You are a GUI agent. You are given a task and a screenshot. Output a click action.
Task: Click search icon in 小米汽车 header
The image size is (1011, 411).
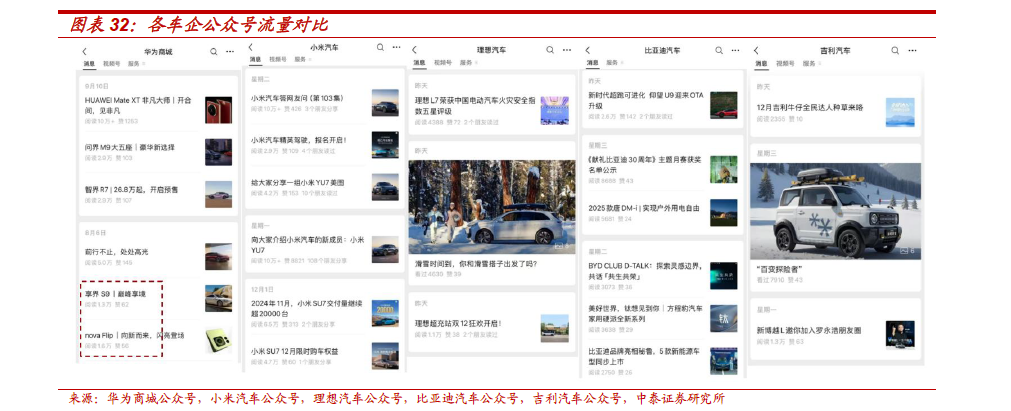pyautogui.click(x=379, y=48)
